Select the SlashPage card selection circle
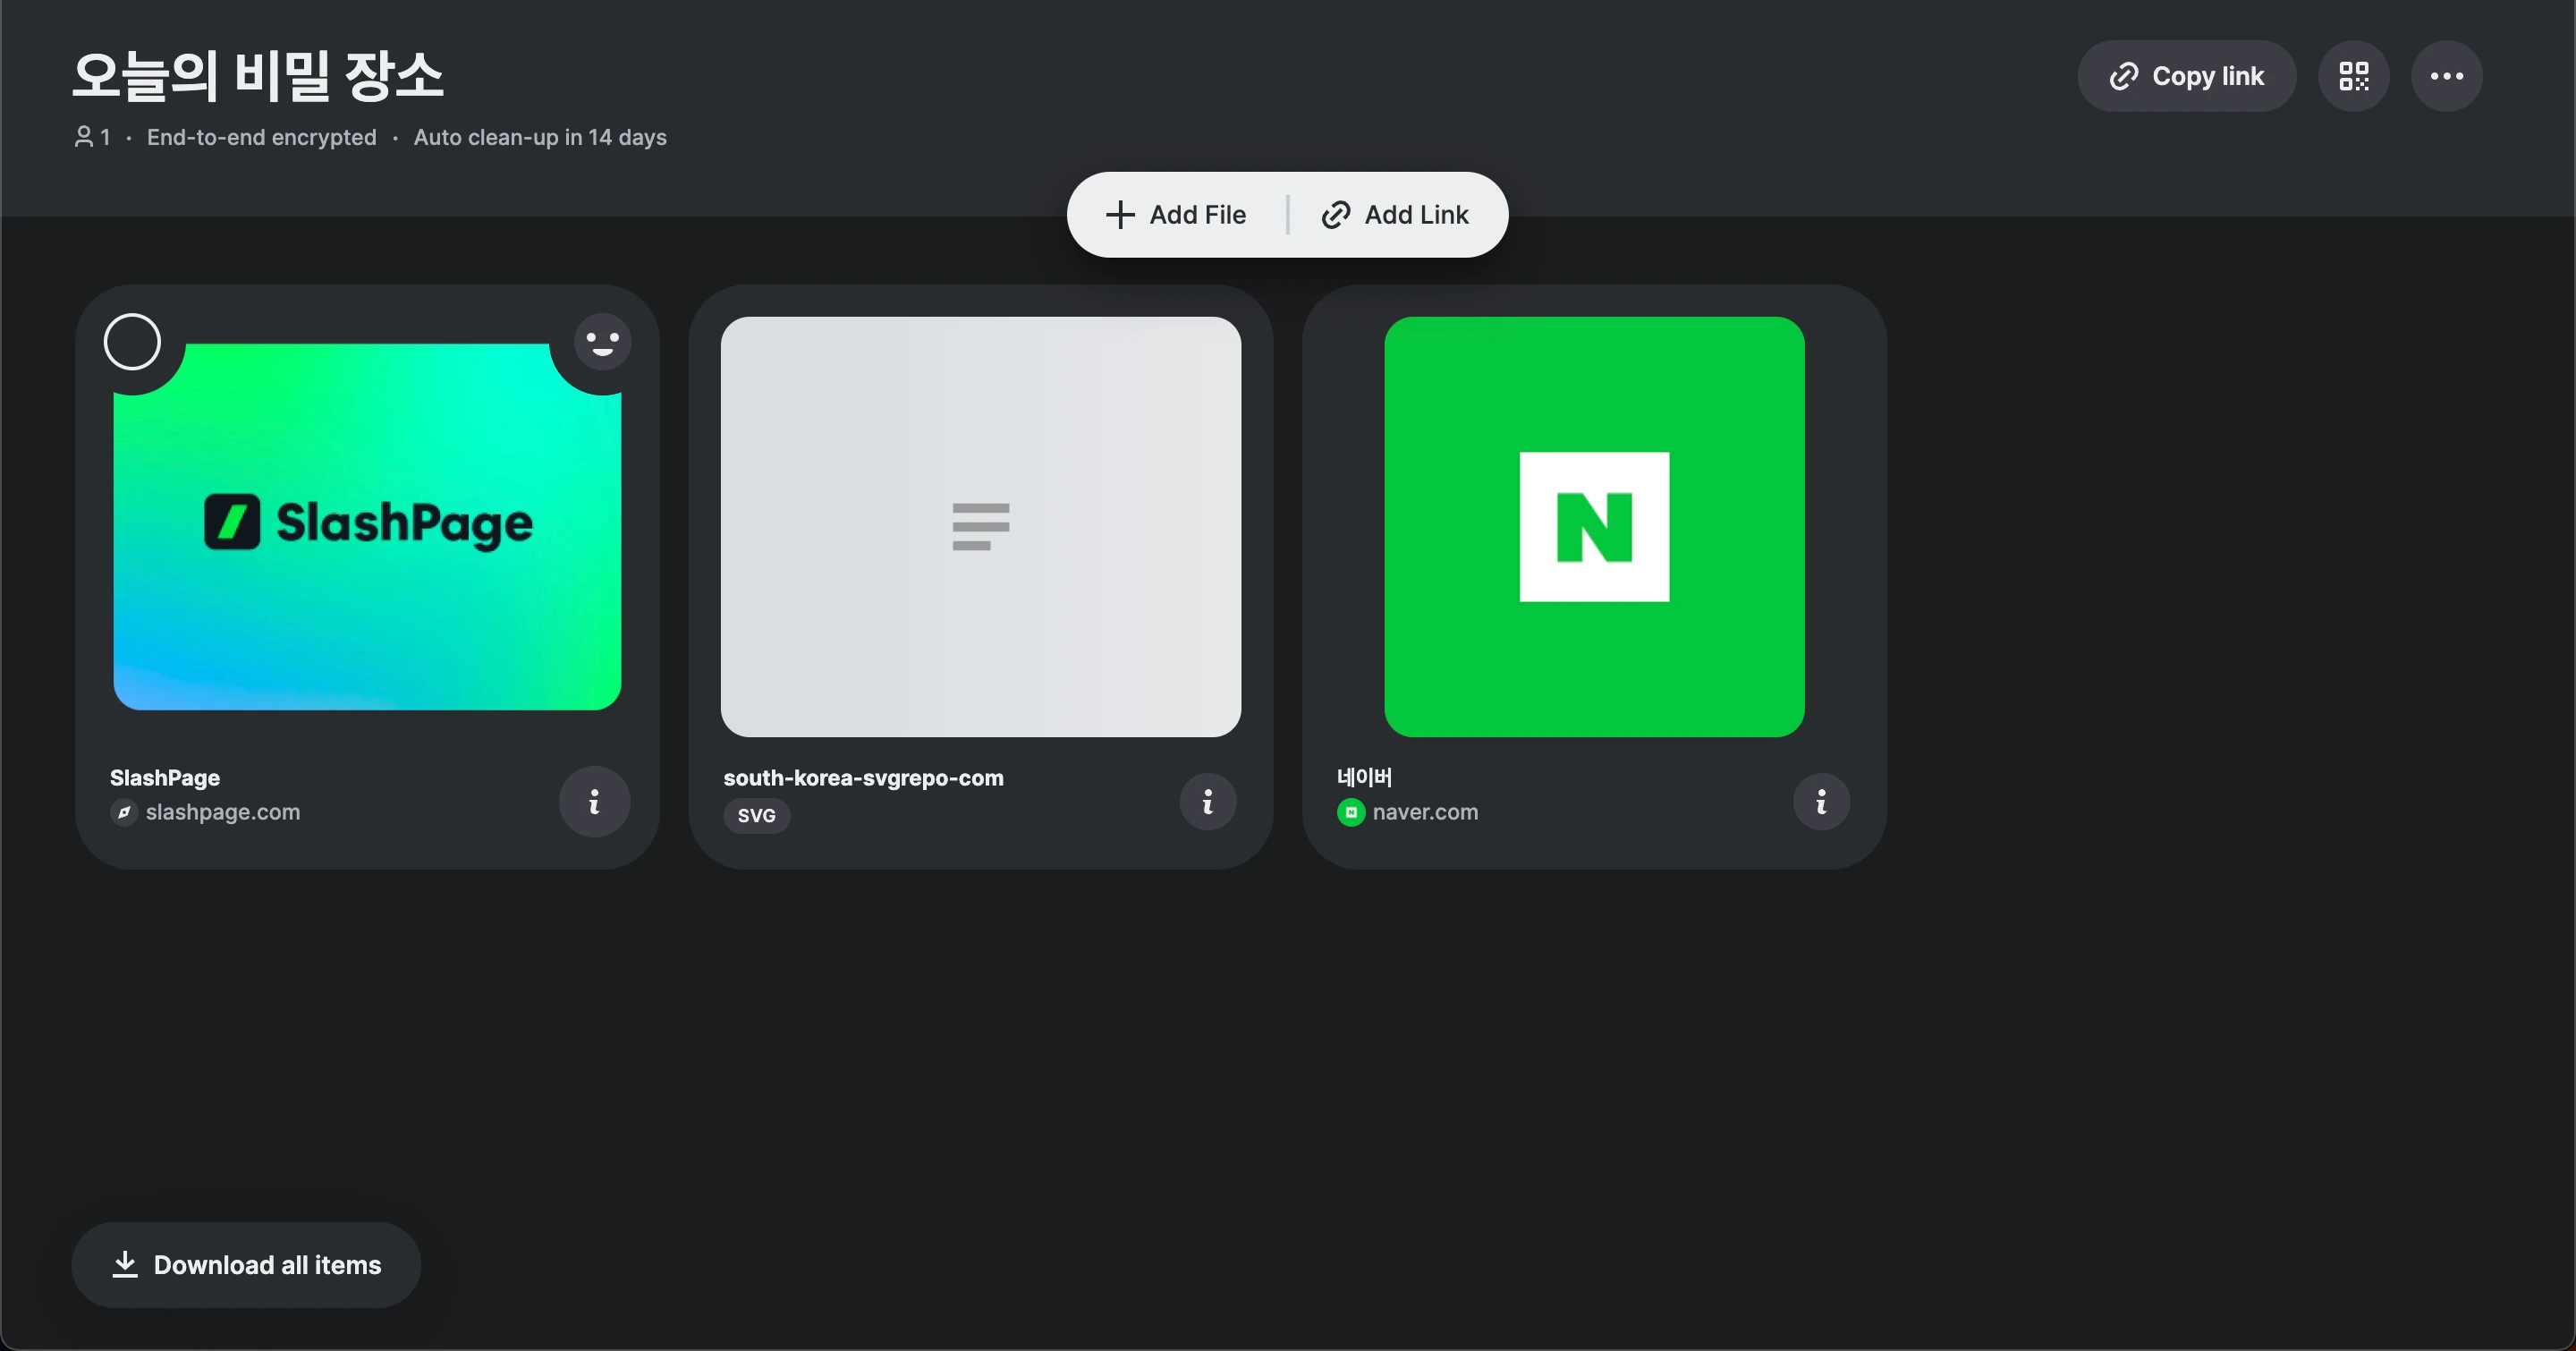Screen dimensions: 2576x1351 [x=132, y=342]
